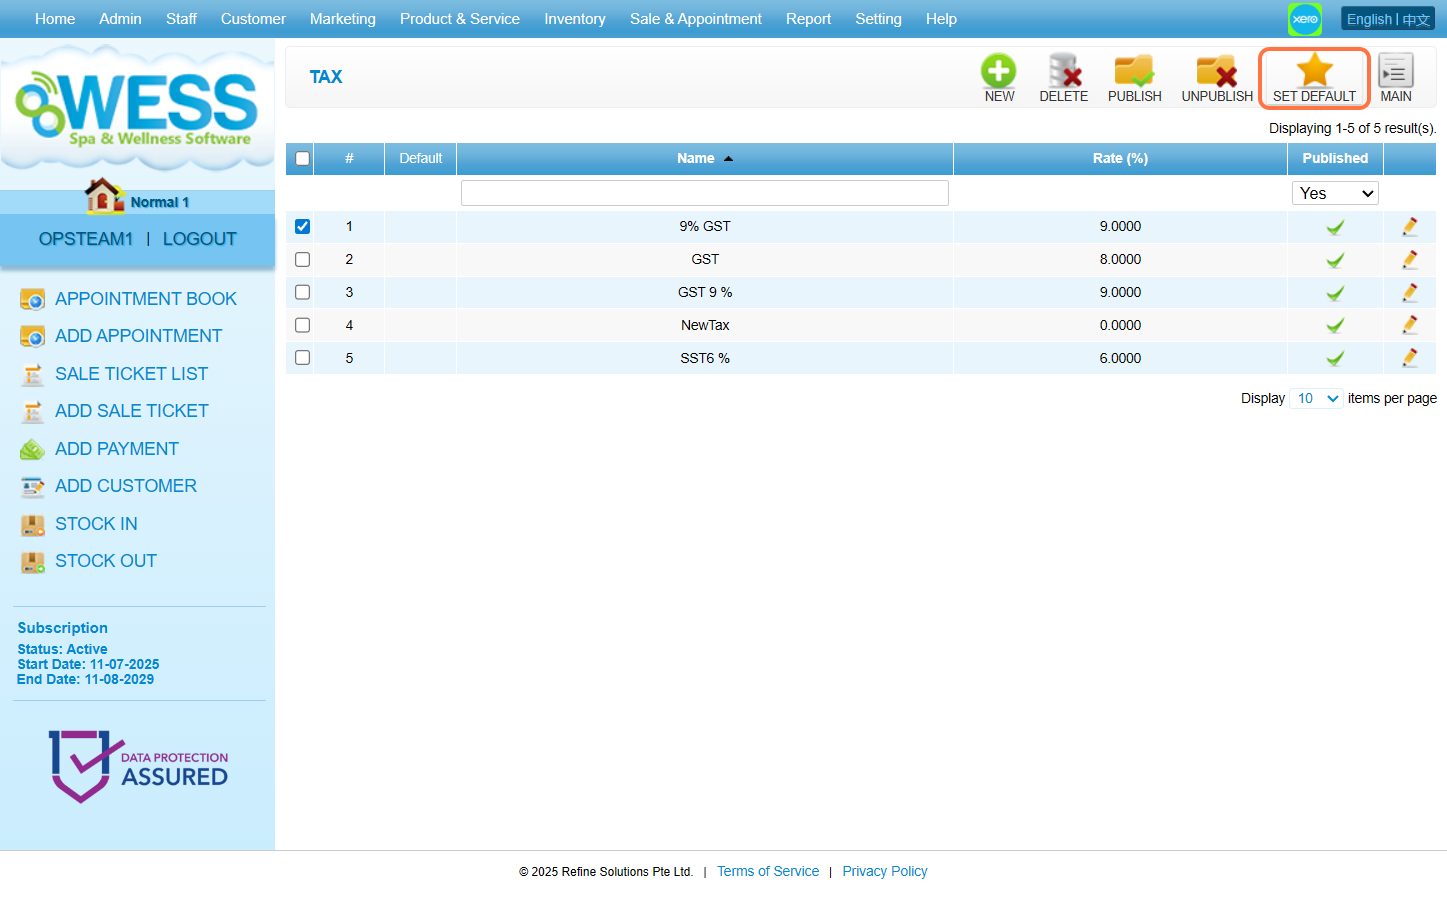Screen dimensions: 1447x912
Task: Click the Xero integration icon
Action: (1304, 19)
